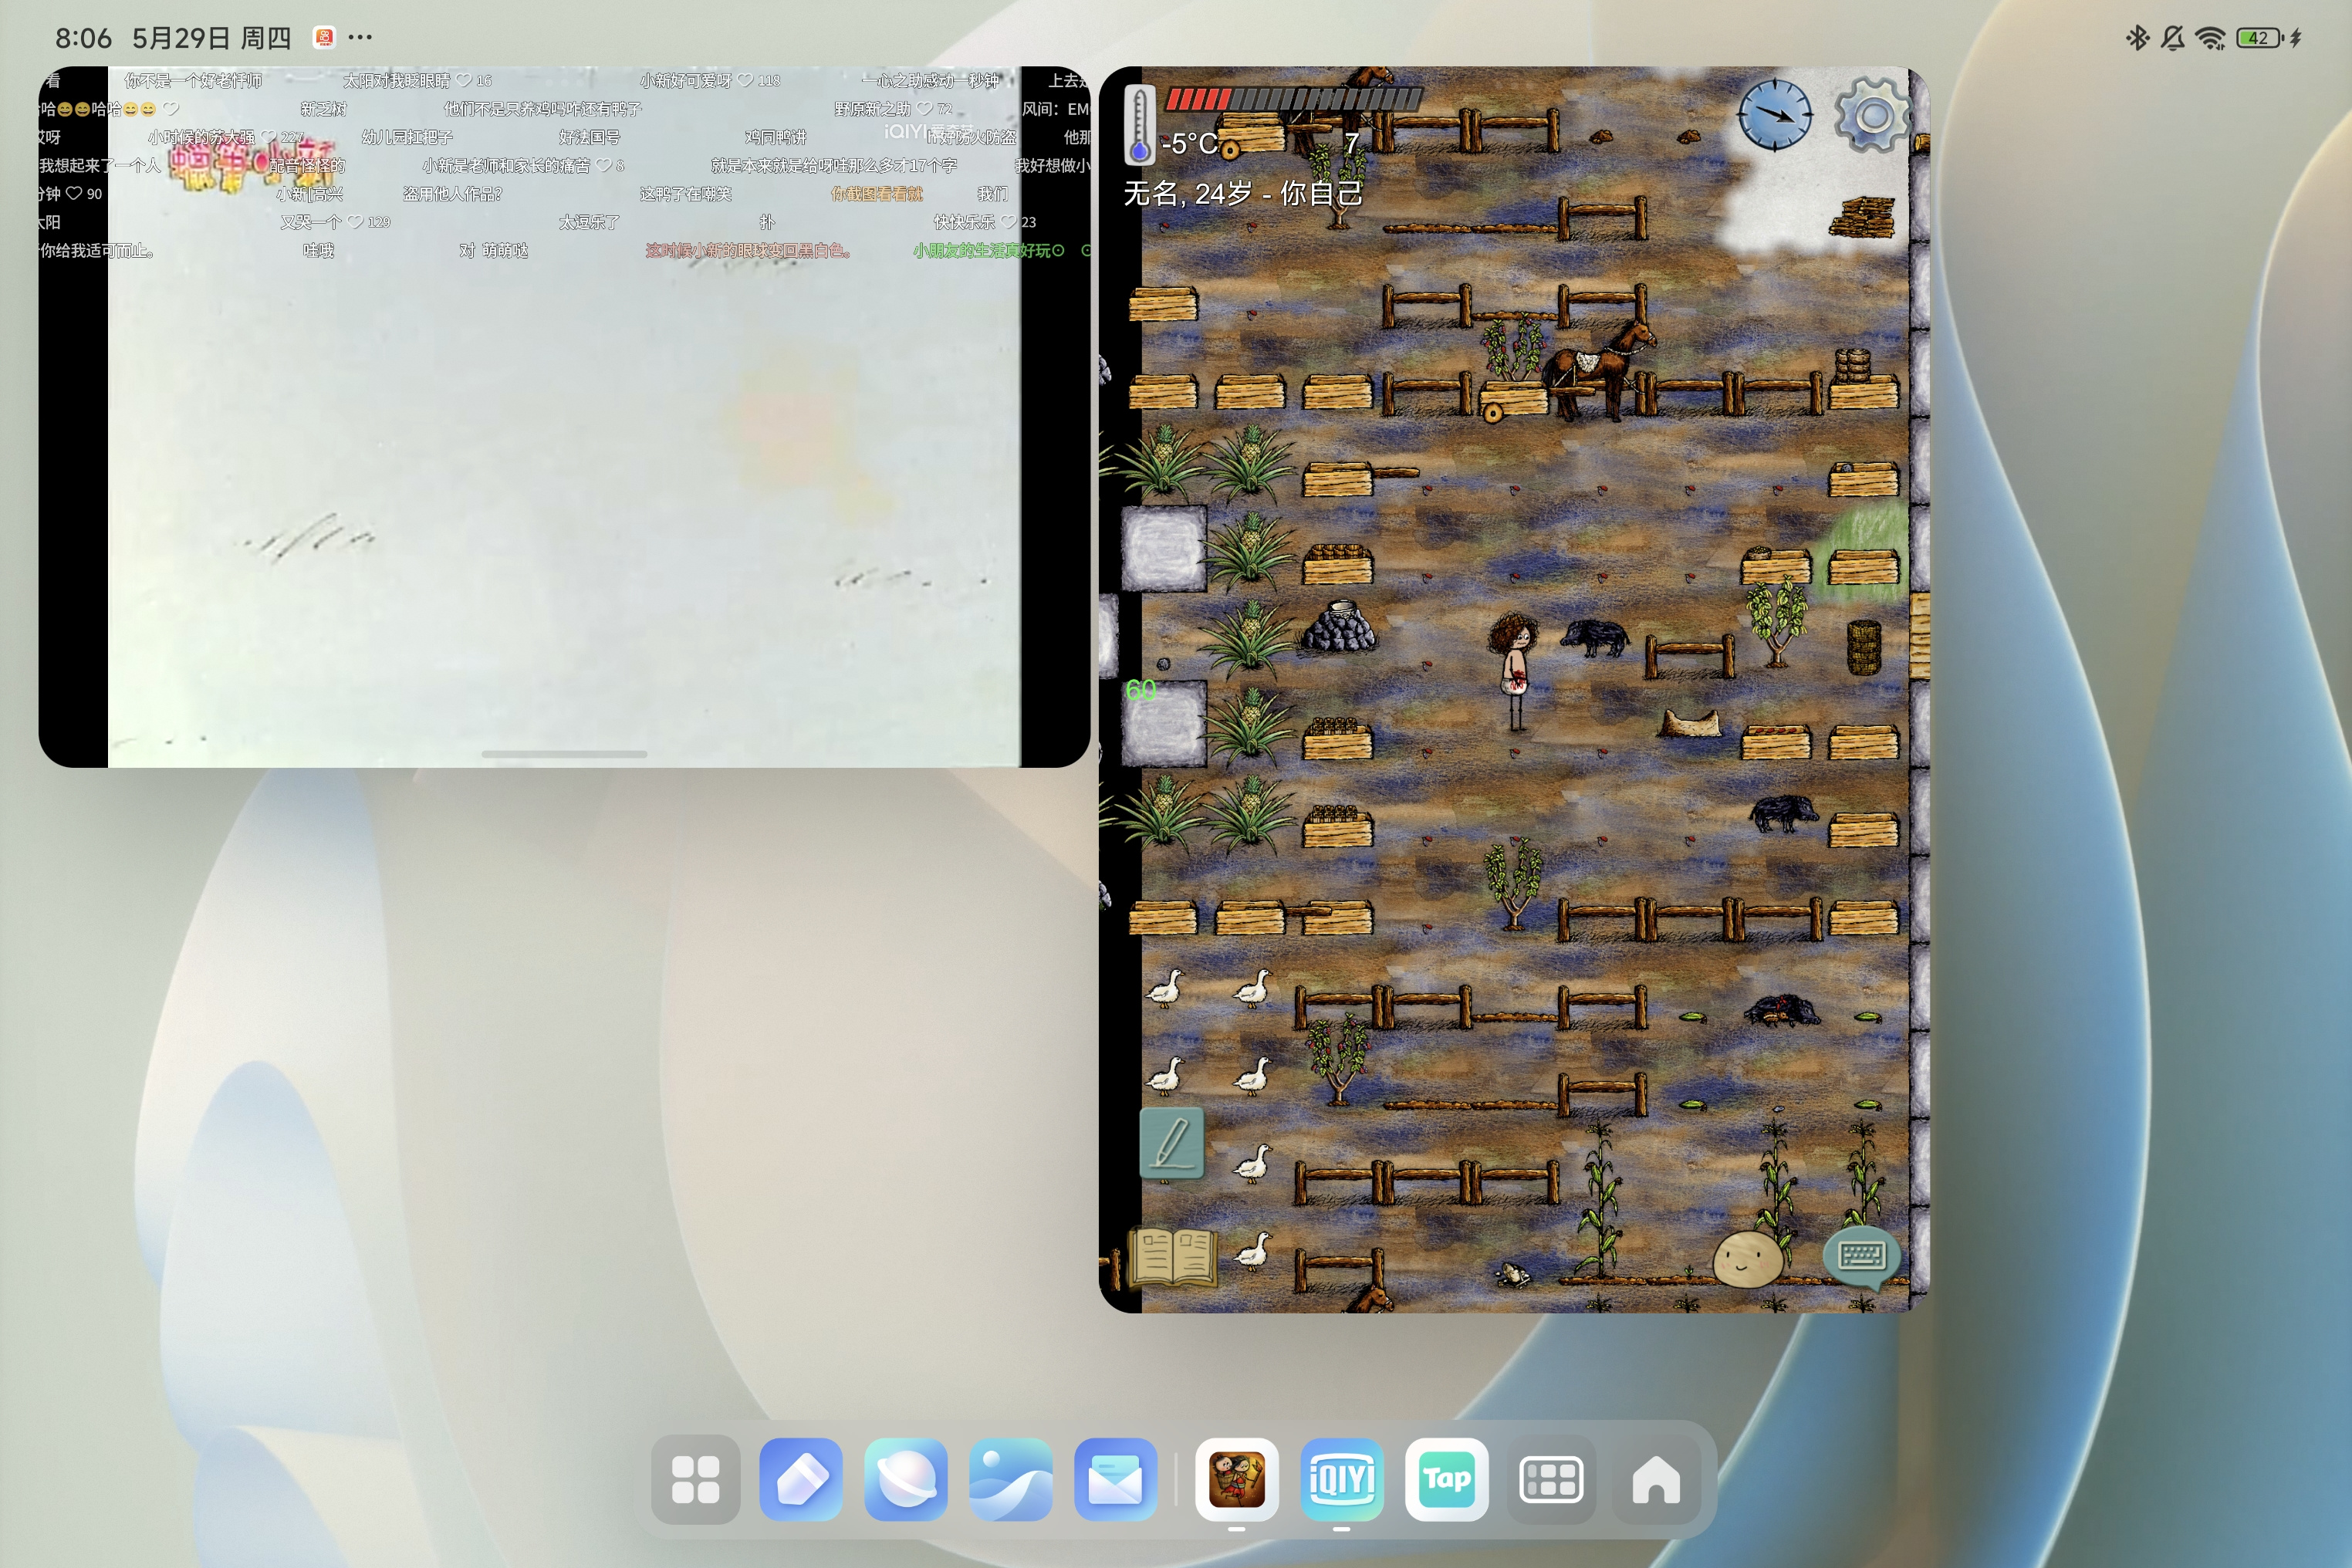Tap the bullet comment "鸡同鸭讲"
2352x1568 pixels.
coord(775,137)
